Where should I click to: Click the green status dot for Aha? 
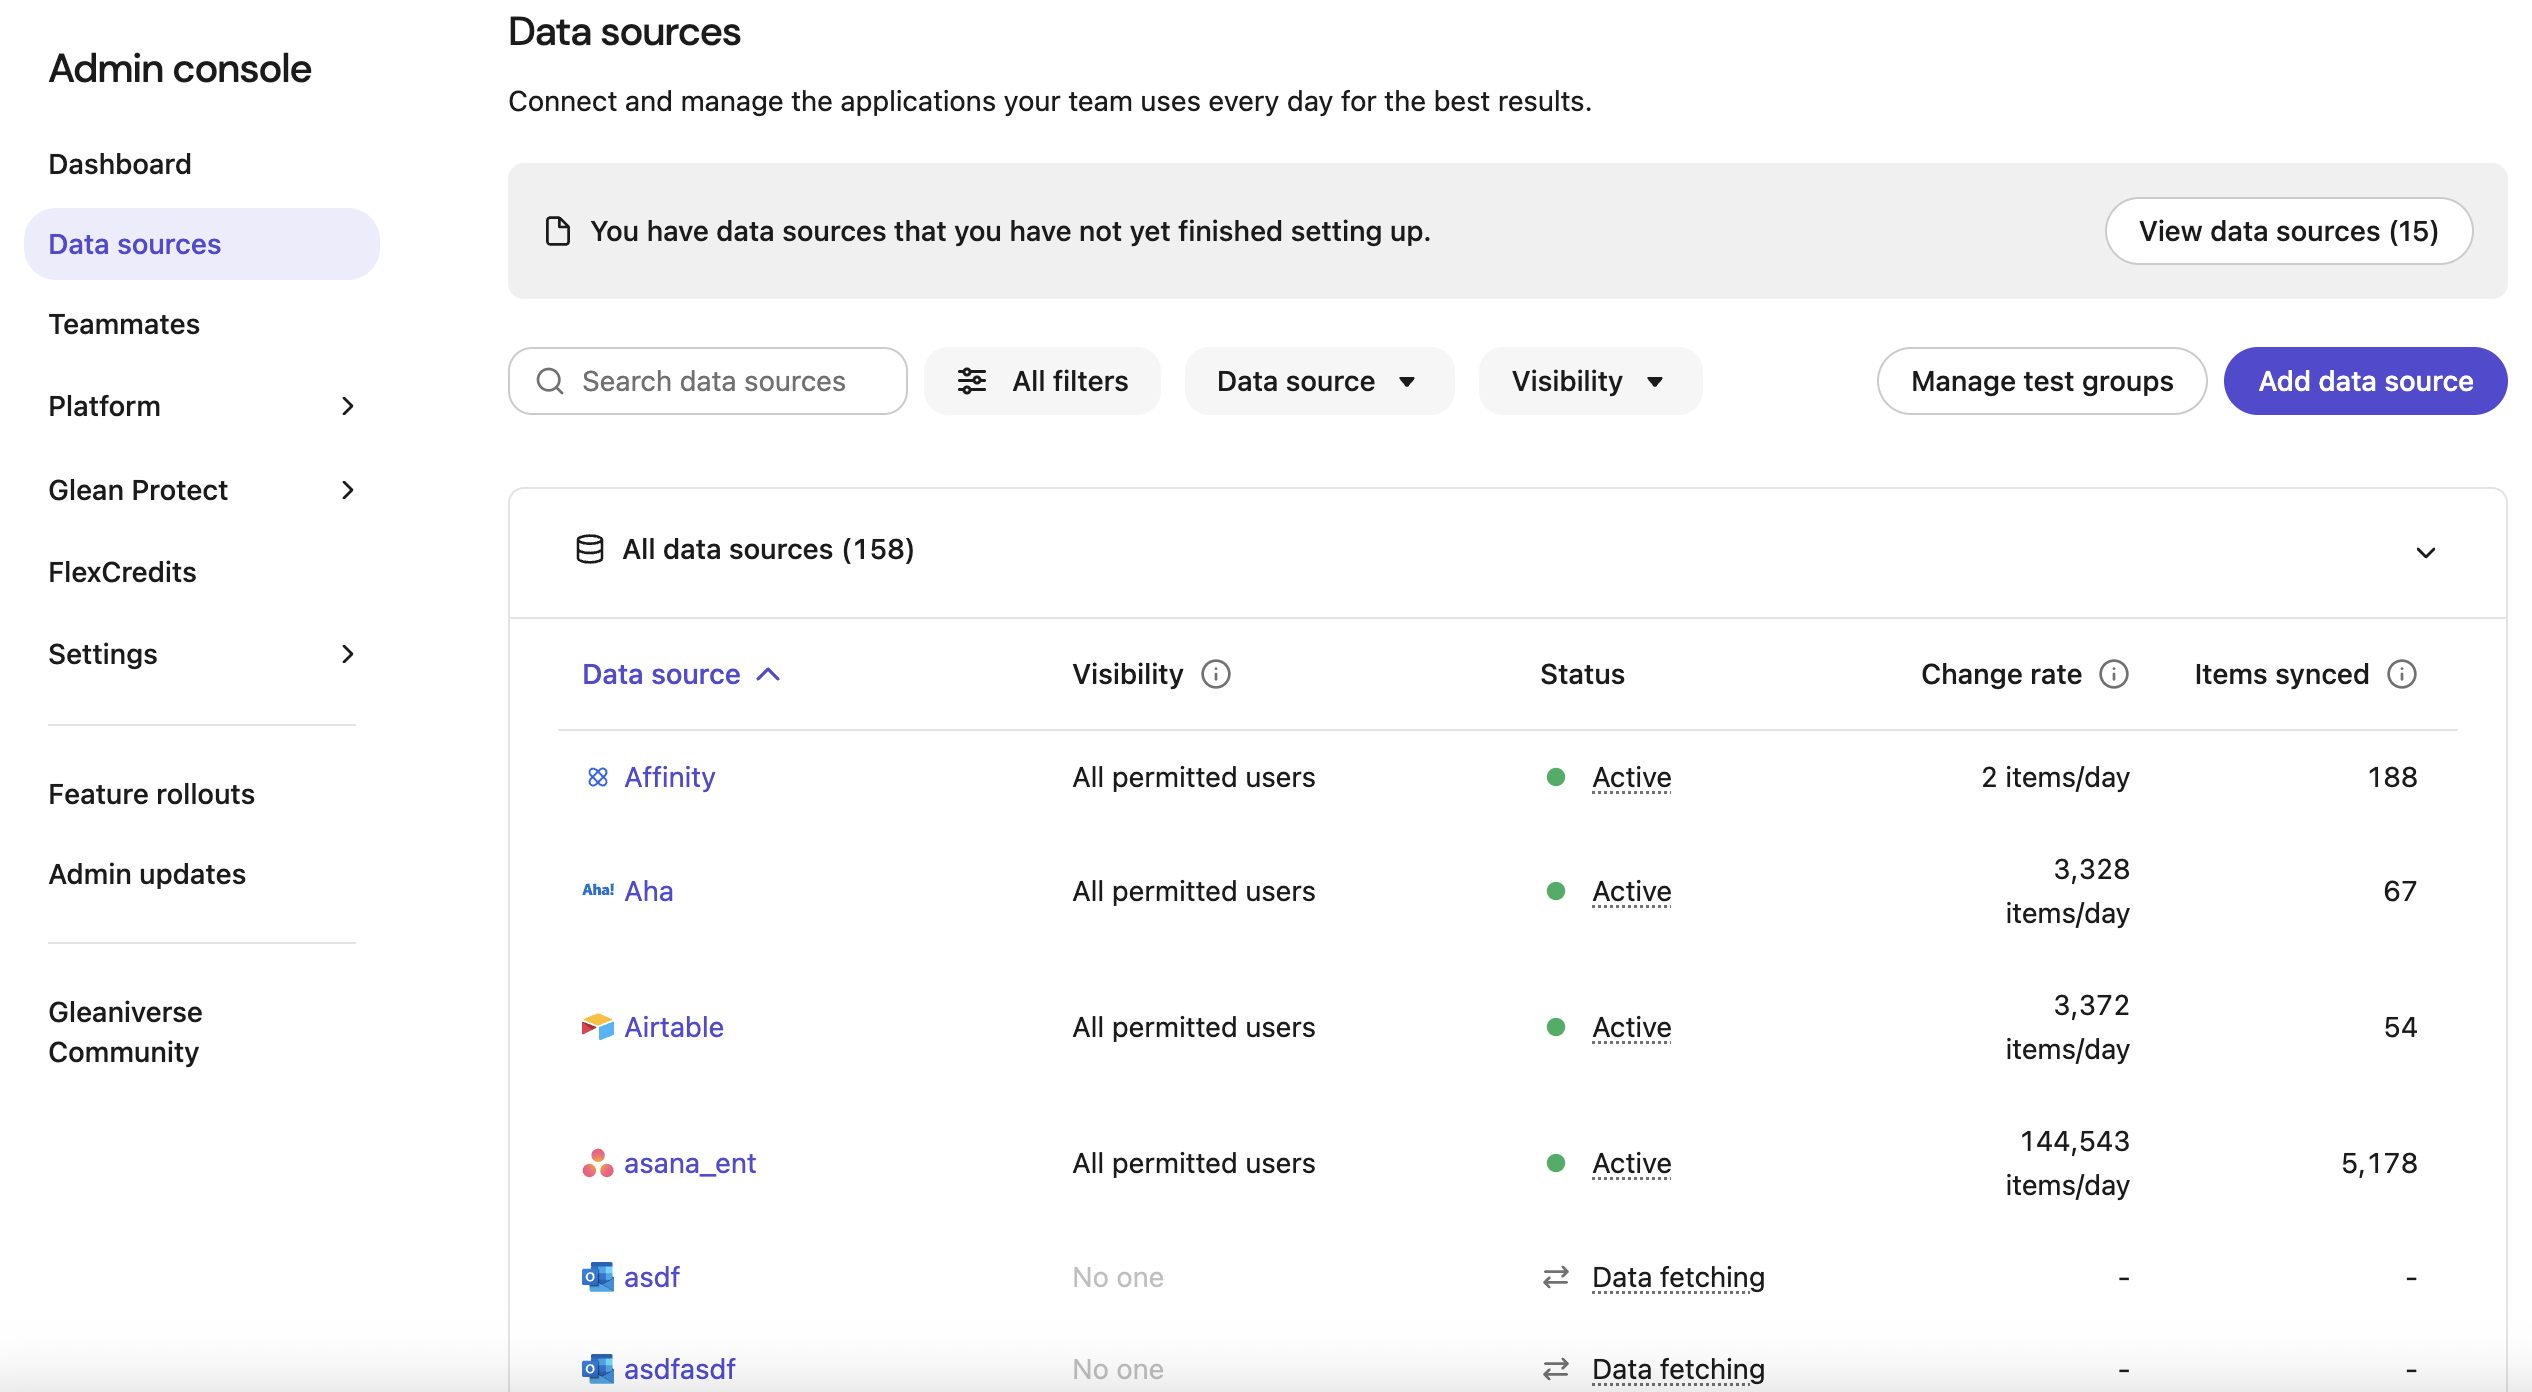(x=1556, y=891)
